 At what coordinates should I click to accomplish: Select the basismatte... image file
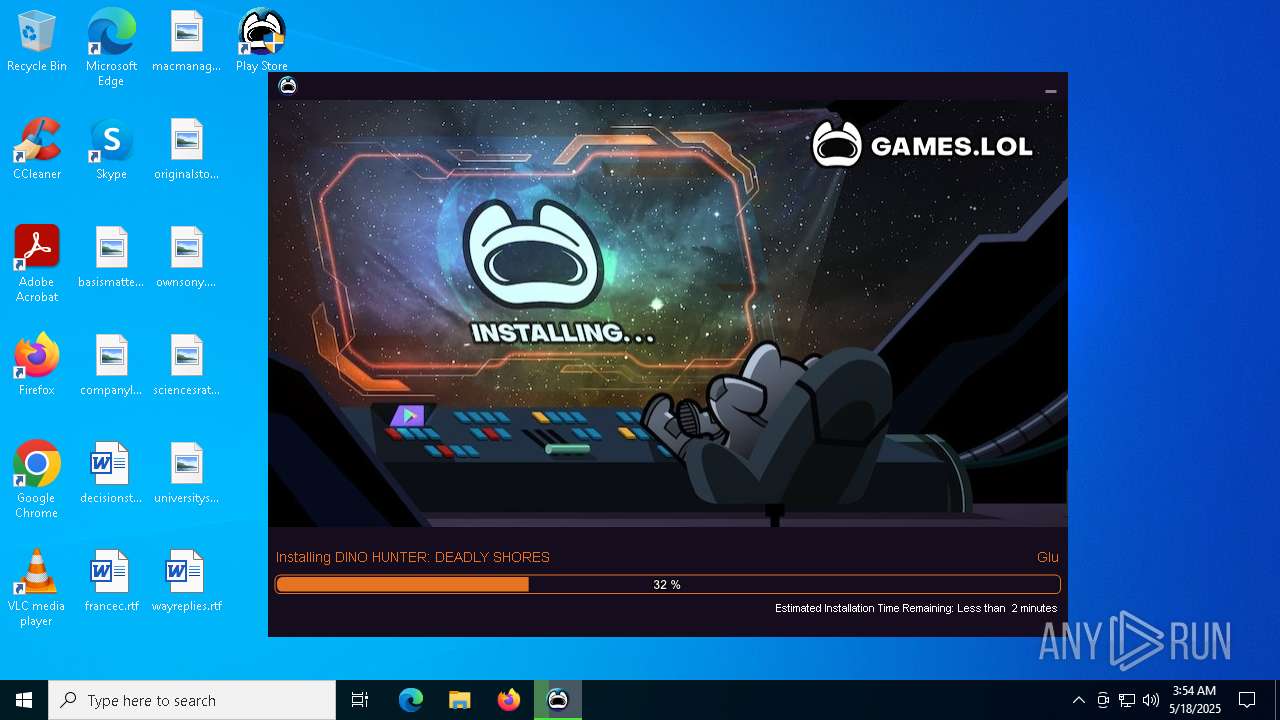pos(111,258)
